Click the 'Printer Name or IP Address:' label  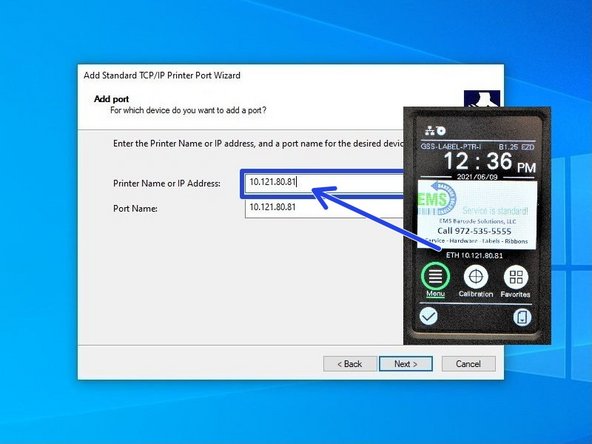[167, 183]
